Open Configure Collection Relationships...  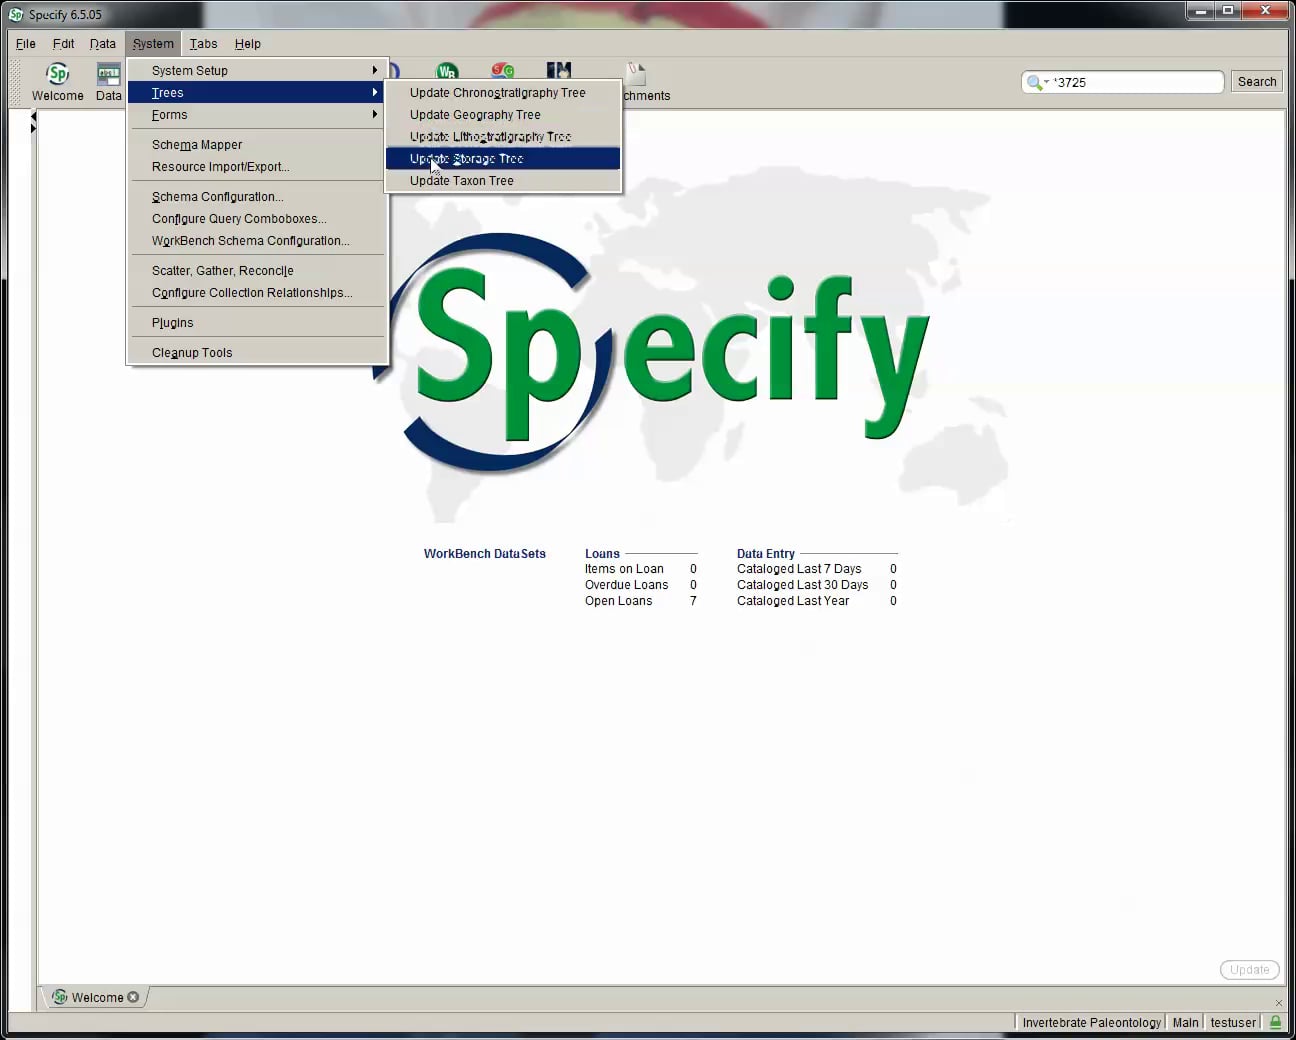[257, 292]
